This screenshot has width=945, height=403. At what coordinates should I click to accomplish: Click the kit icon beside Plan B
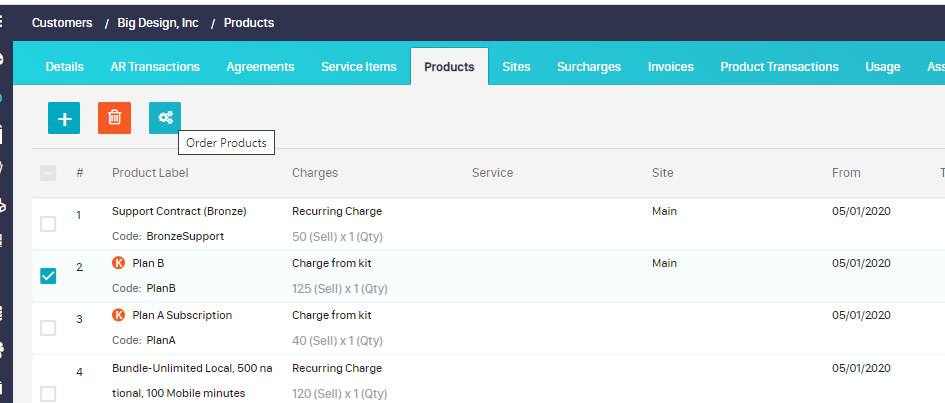point(119,263)
